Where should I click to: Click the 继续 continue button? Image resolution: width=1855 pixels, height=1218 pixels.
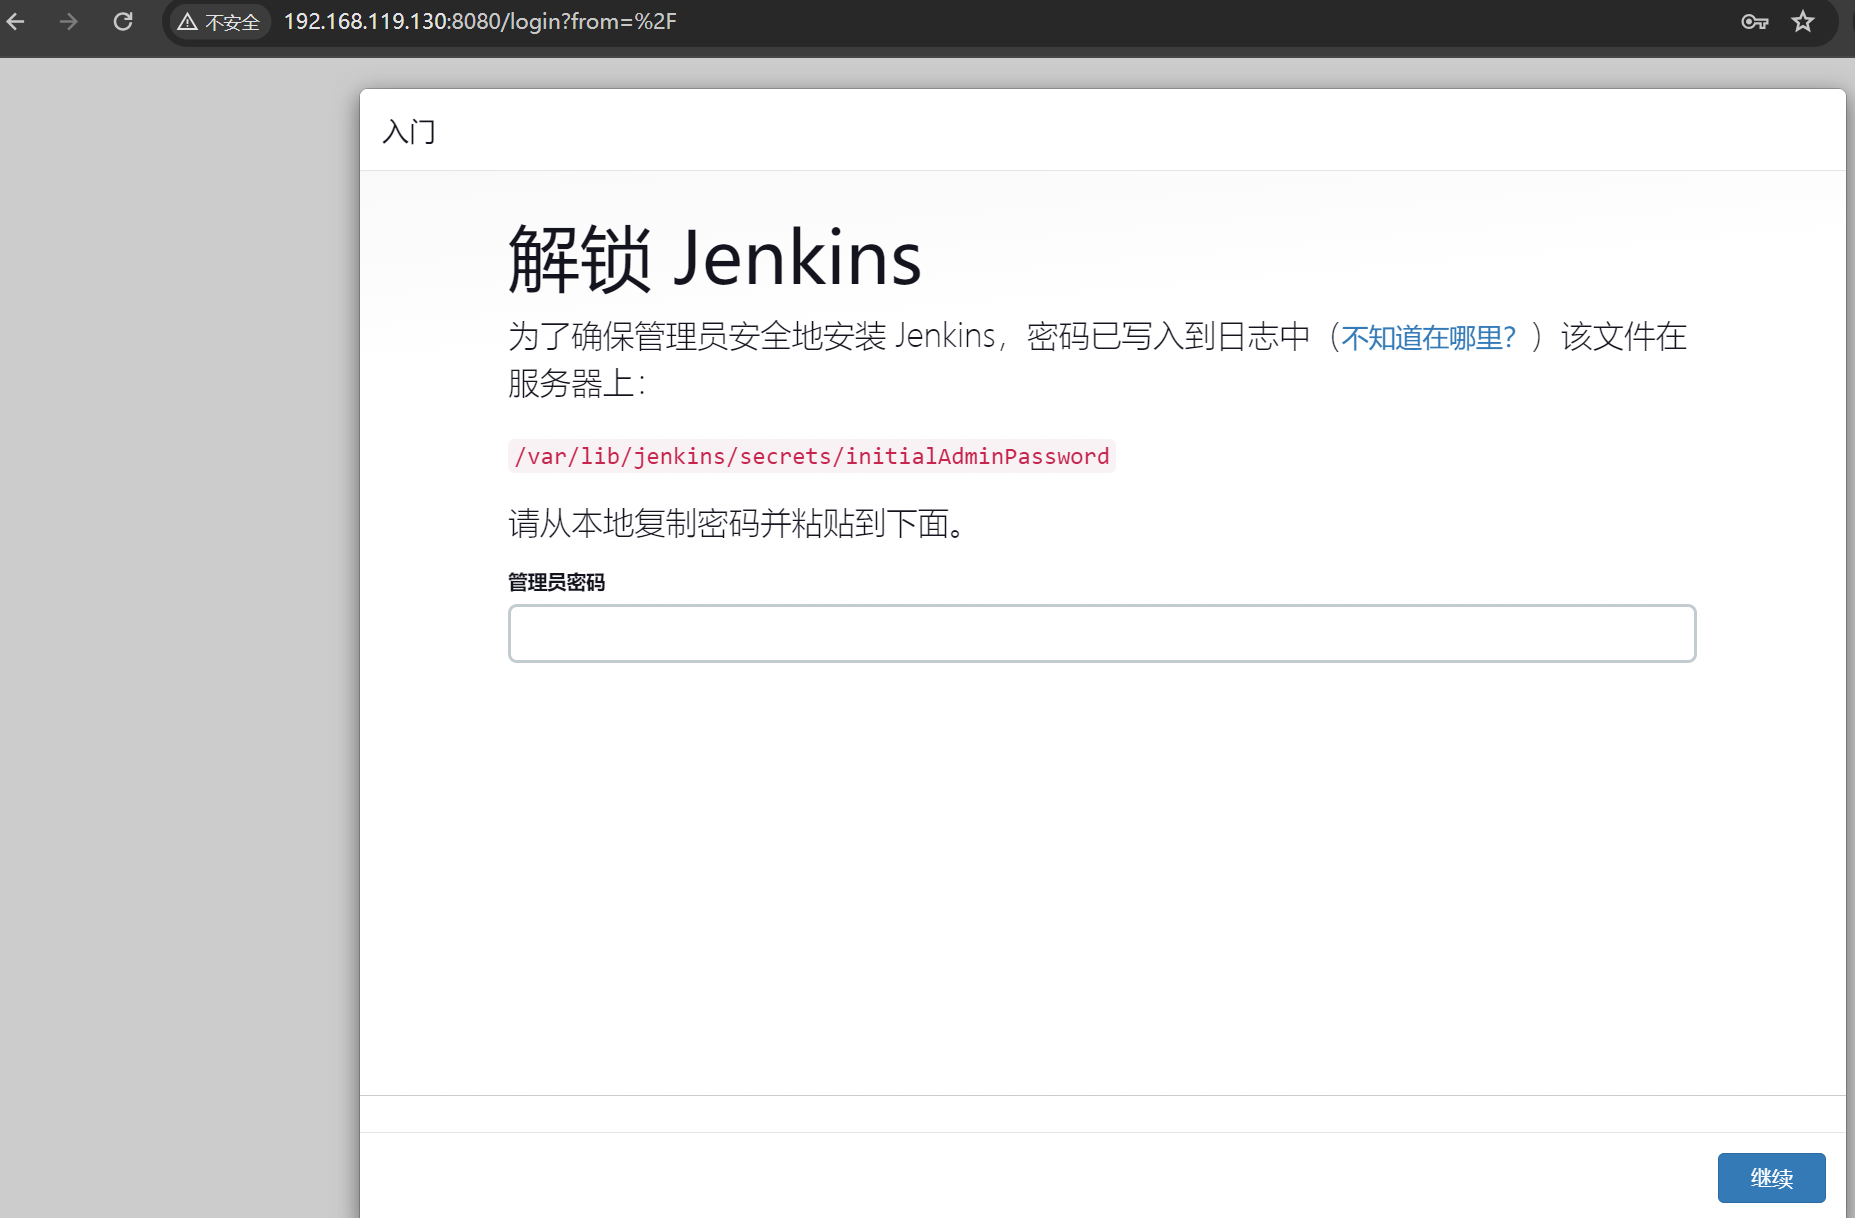[1771, 1178]
